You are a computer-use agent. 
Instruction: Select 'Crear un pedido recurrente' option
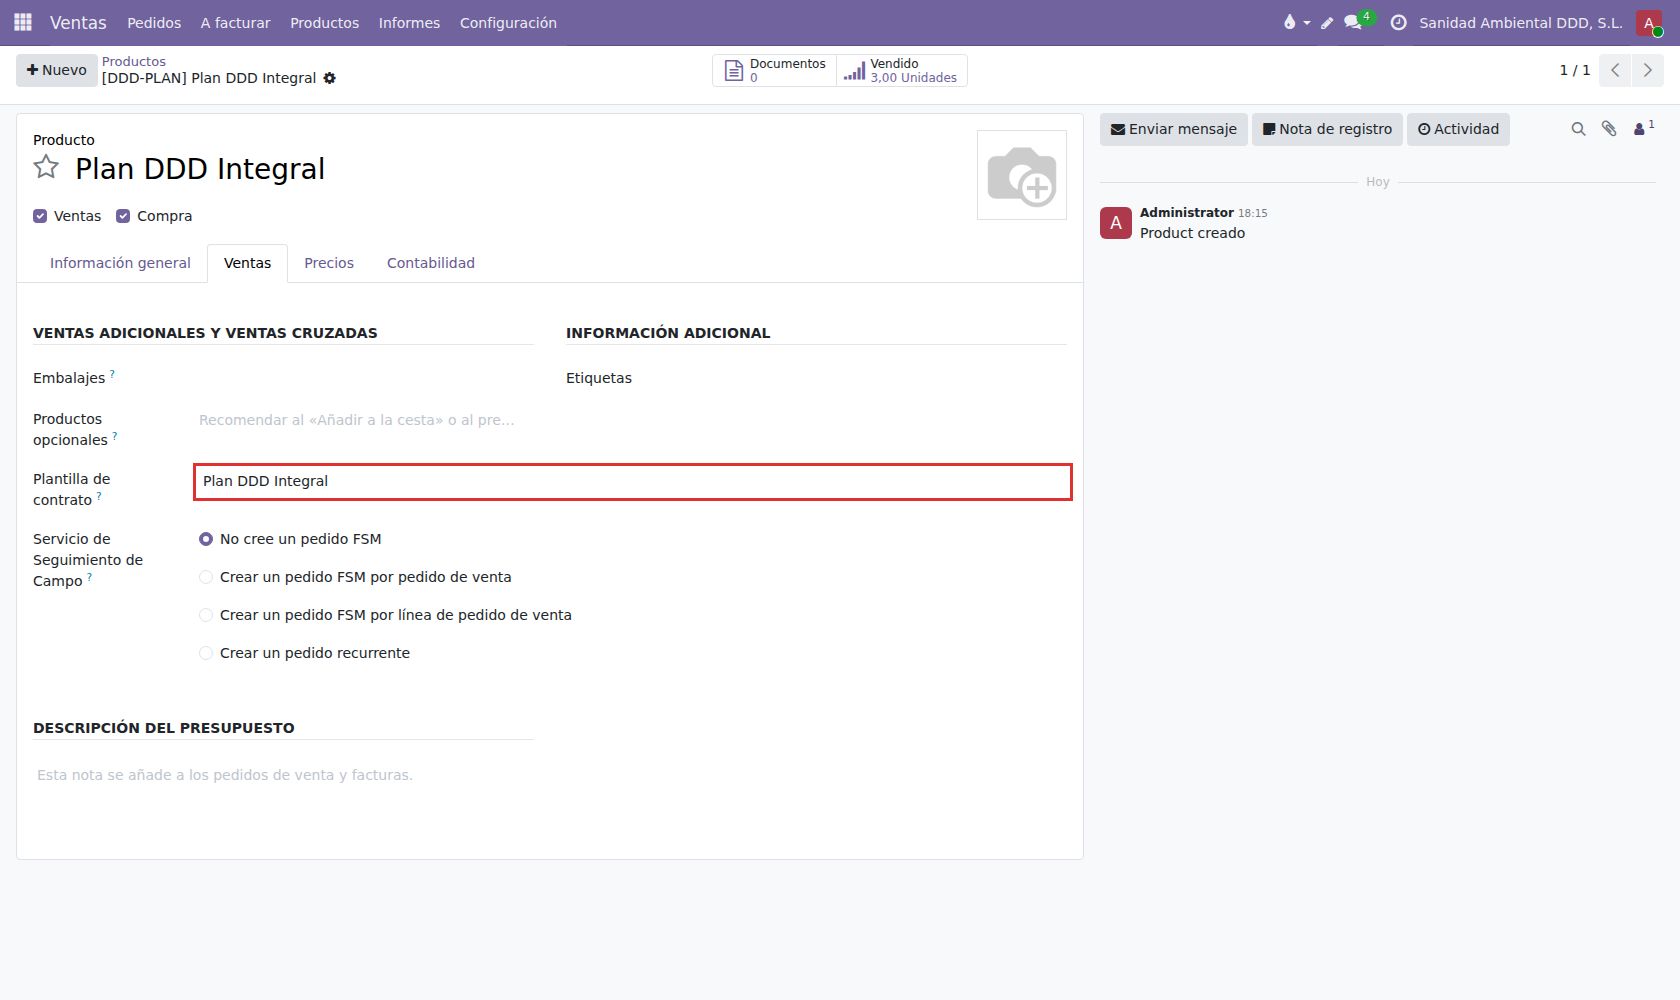(206, 653)
